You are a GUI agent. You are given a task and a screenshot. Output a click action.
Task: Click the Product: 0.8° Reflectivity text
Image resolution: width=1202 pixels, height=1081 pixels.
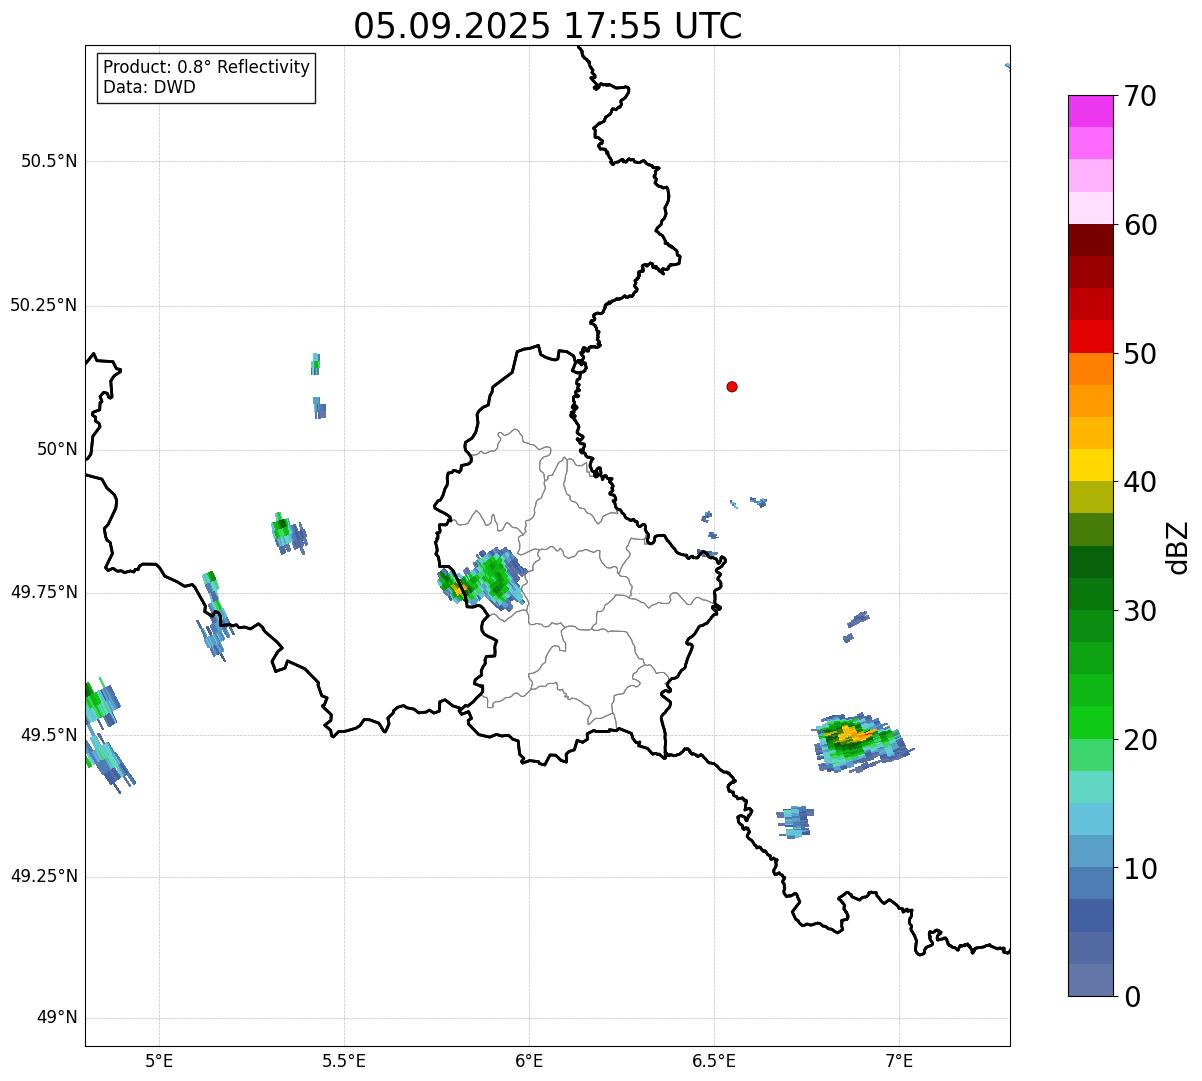pos(206,67)
